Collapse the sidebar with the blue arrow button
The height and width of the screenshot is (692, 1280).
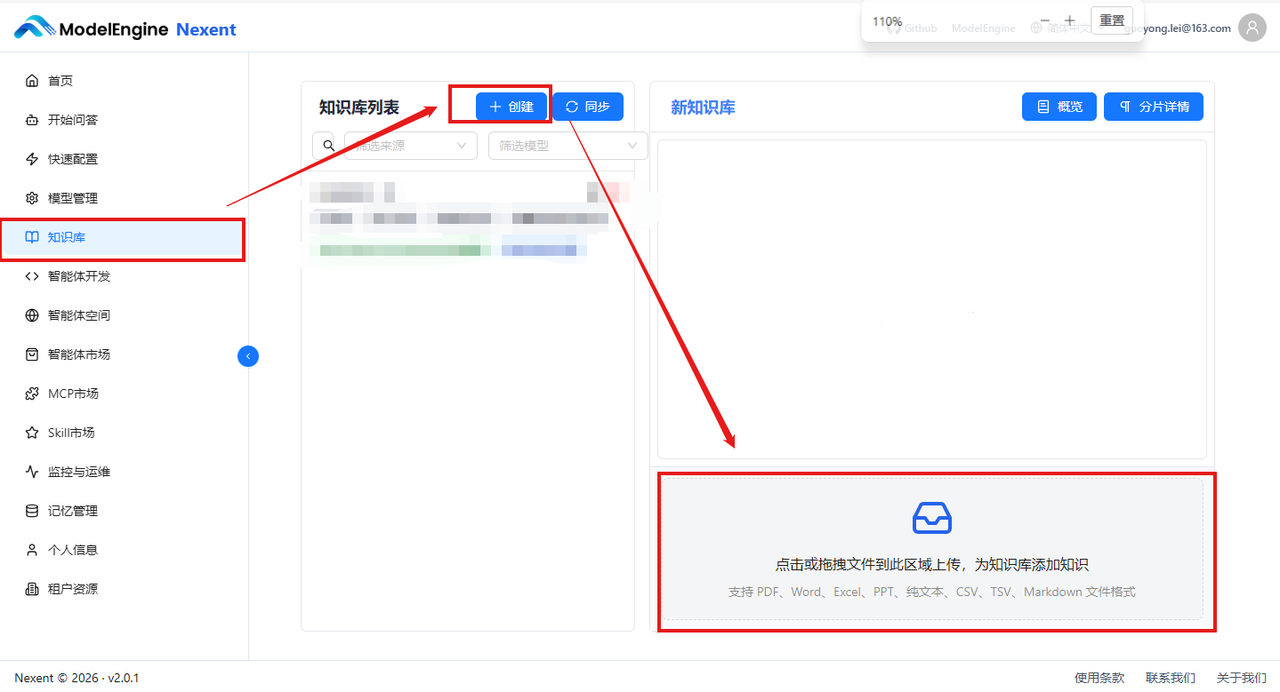(x=248, y=355)
